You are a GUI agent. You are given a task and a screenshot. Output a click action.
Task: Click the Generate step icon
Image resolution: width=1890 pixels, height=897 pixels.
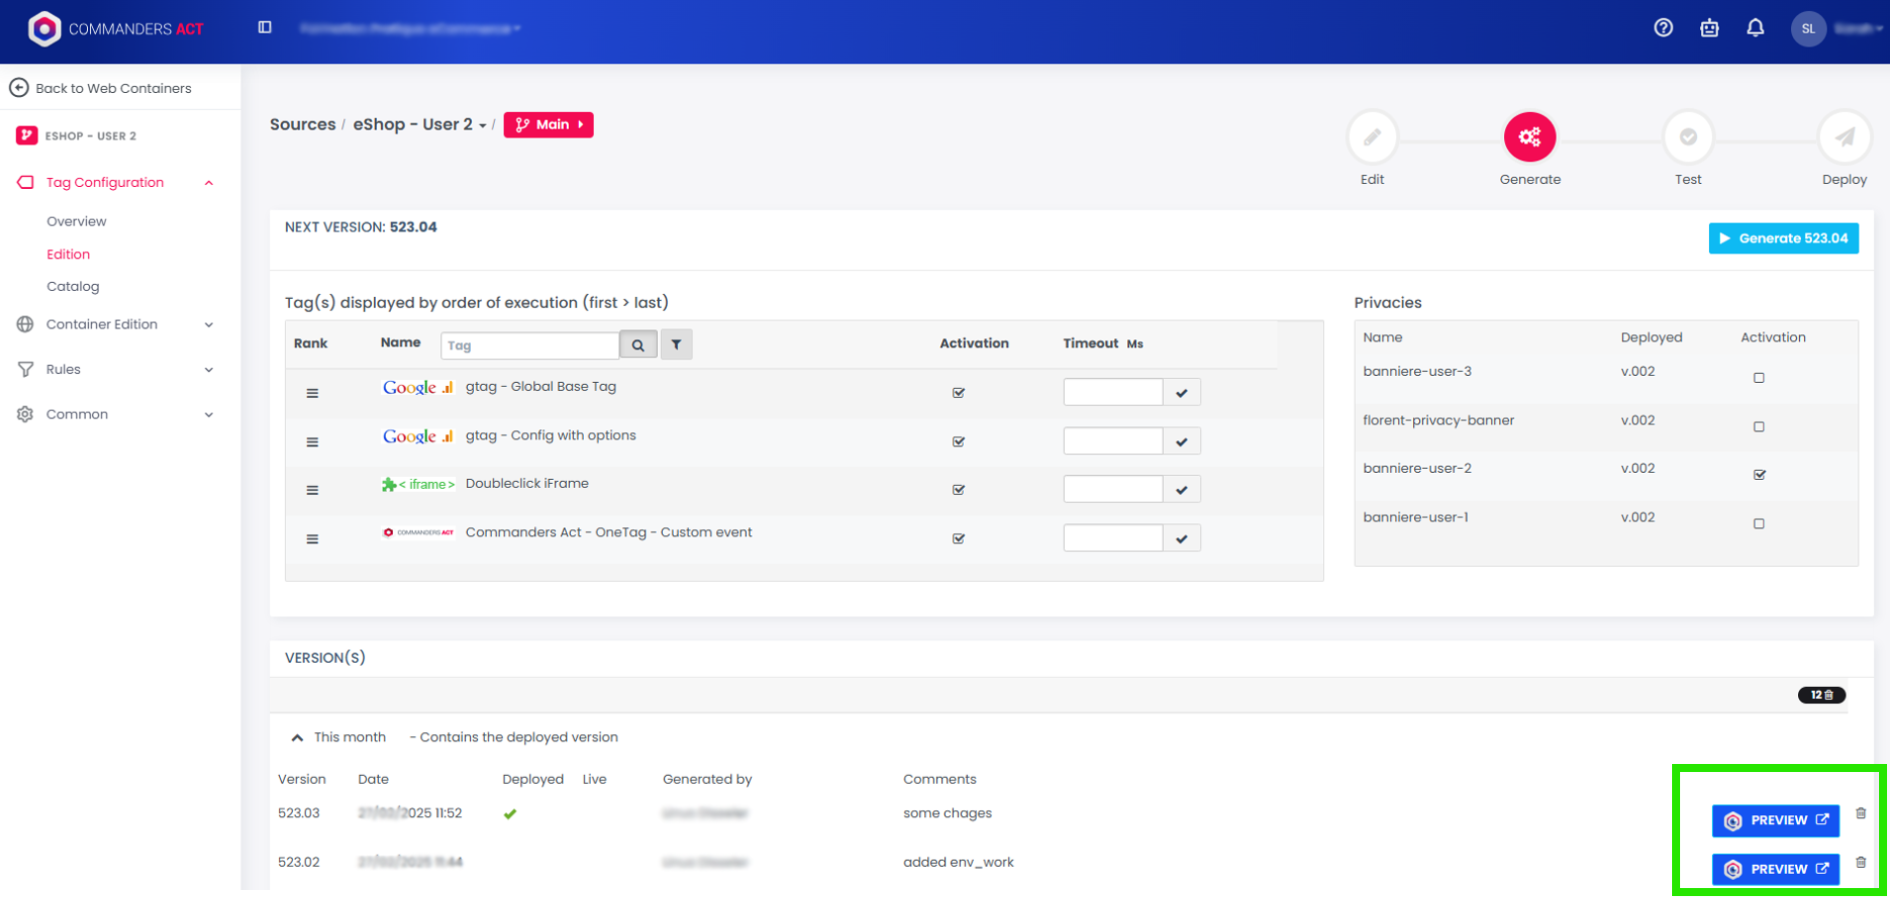pyautogui.click(x=1529, y=137)
